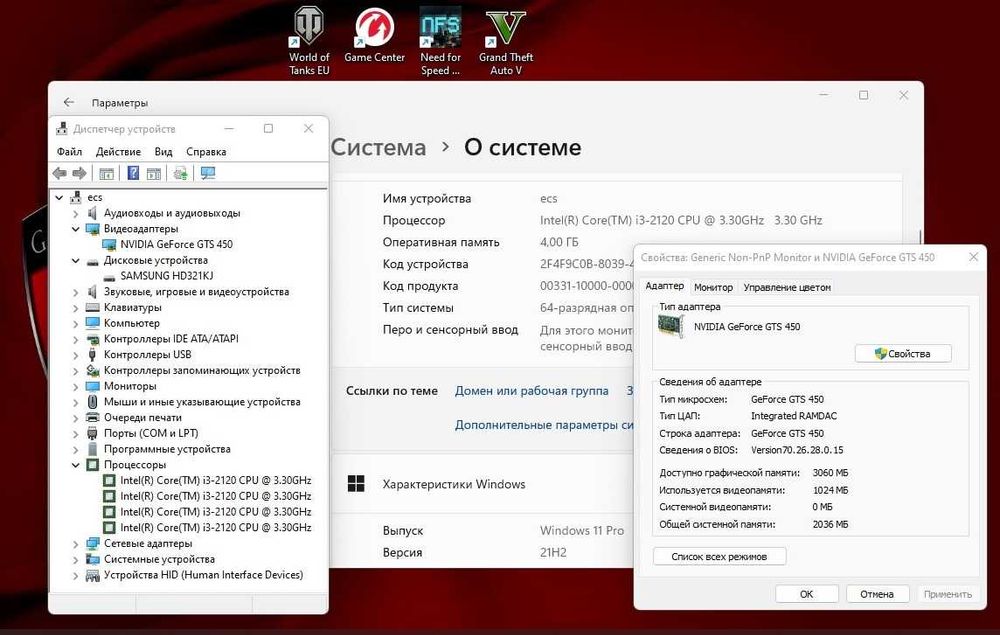The width and height of the screenshot is (1000, 635).
Task: Open the Справка menu
Action: point(206,152)
